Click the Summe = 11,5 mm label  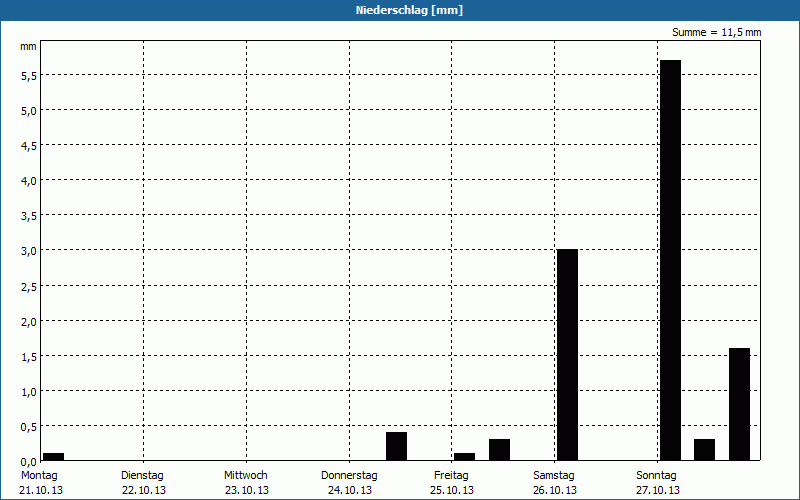pyautogui.click(x=716, y=32)
